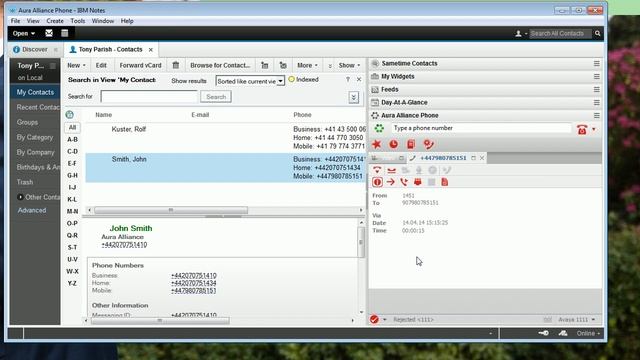This screenshot has width=640, height=360.
Task: Click the red hang-up handset icon
Action: tap(377, 170)
